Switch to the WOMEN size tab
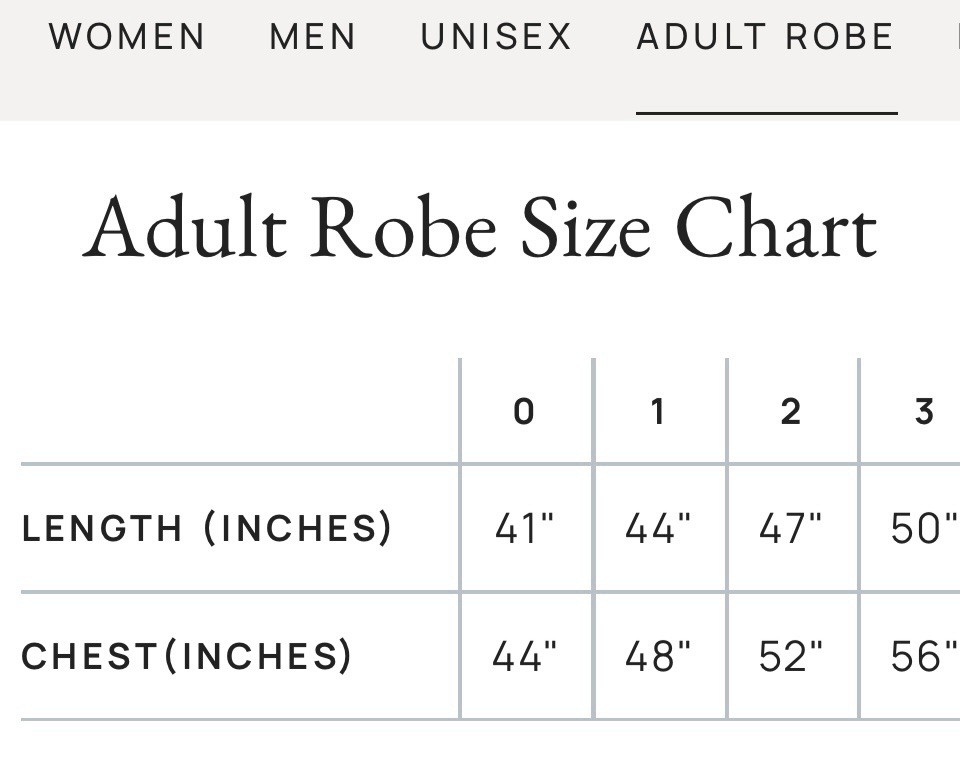 pos(127,37)
